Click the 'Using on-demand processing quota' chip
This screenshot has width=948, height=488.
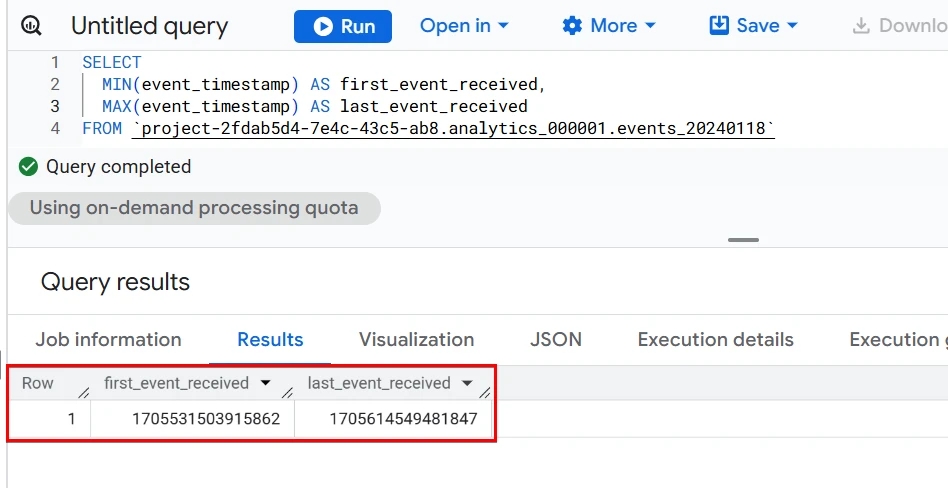[x=194, y=209]
